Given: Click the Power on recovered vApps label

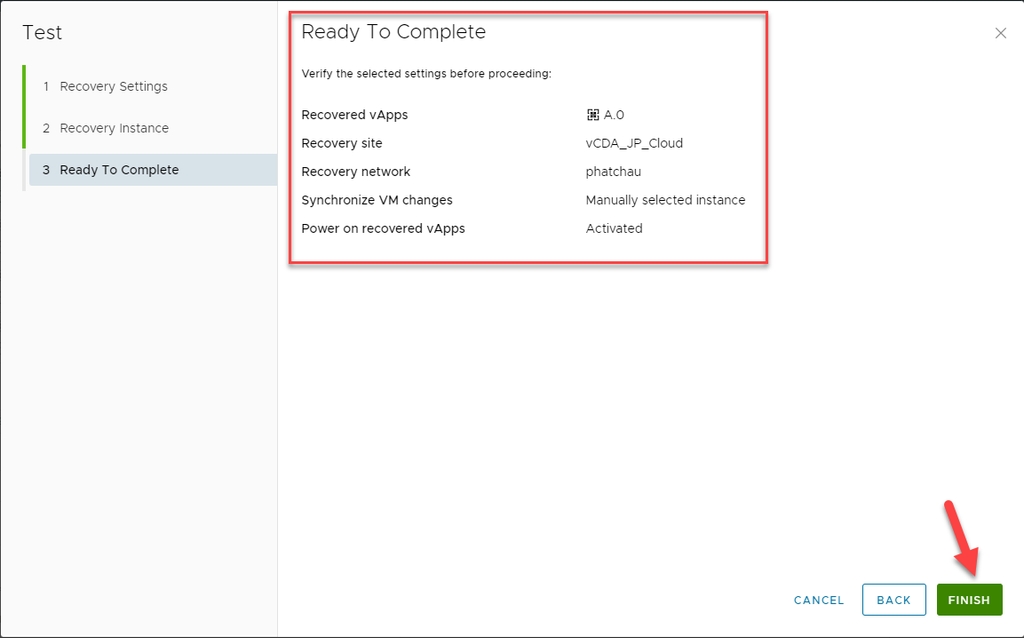Looking at the screenshot, I should (383, 228).
